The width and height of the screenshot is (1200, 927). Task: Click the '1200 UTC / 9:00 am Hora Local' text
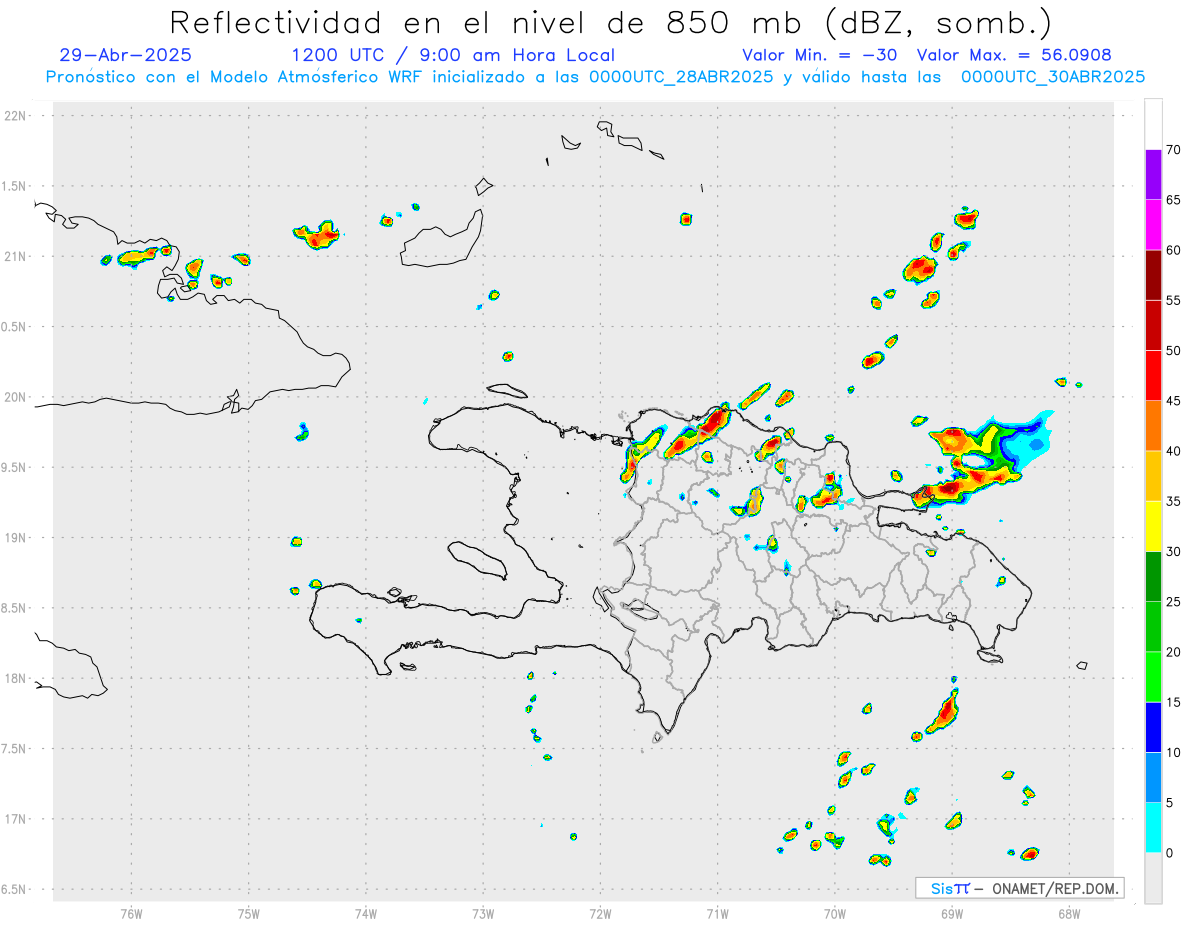tap(453, 56)
